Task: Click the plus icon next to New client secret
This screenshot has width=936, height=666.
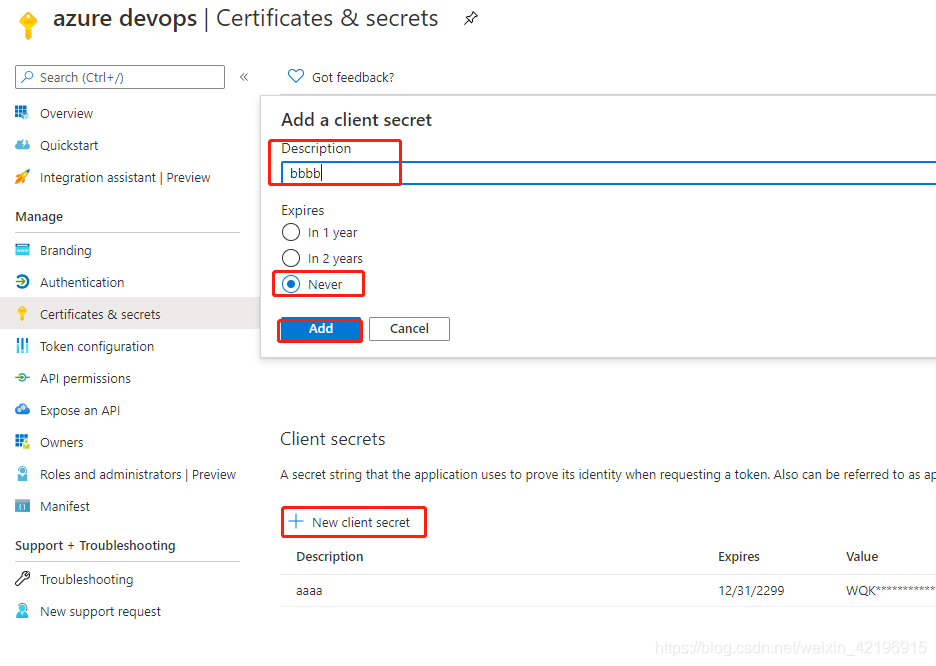Action: point(296,522)
